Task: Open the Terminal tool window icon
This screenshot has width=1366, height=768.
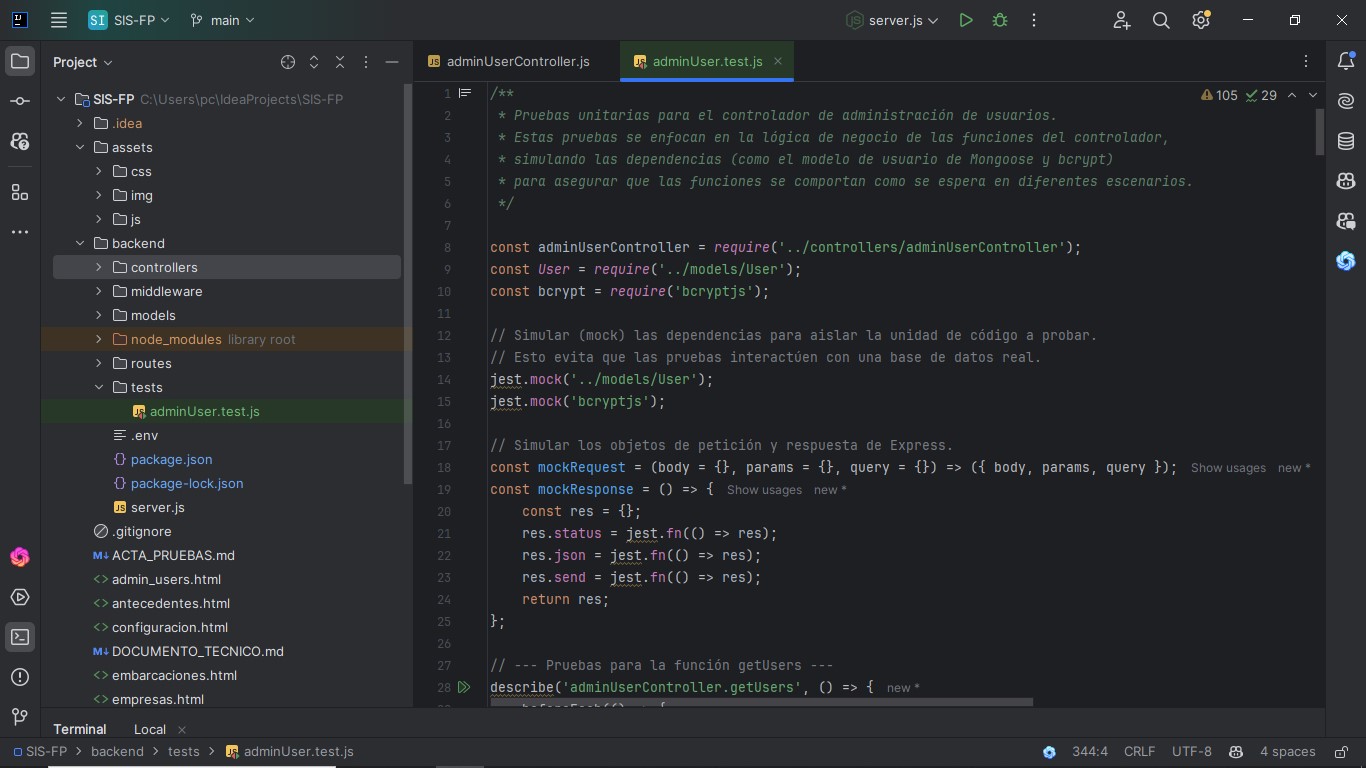Action: point(20,637)
